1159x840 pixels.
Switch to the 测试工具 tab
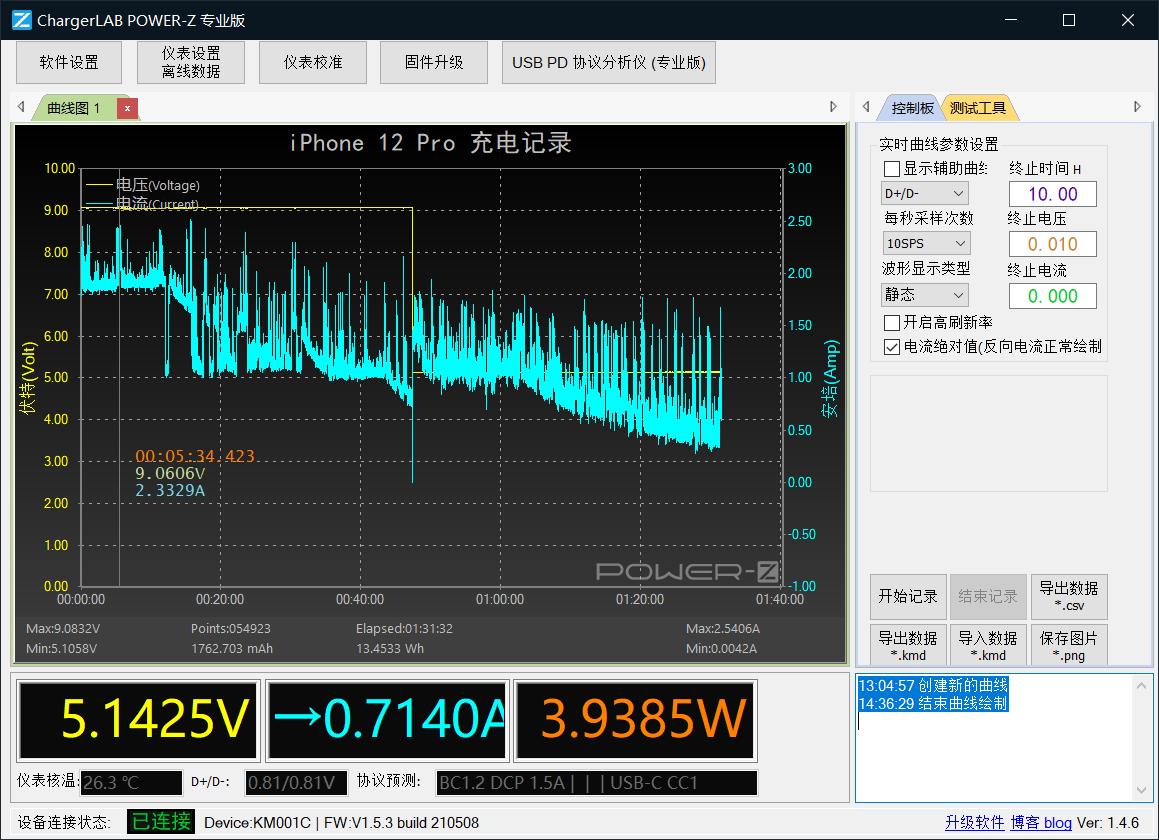pyautogui.click(x=977, y=108)
